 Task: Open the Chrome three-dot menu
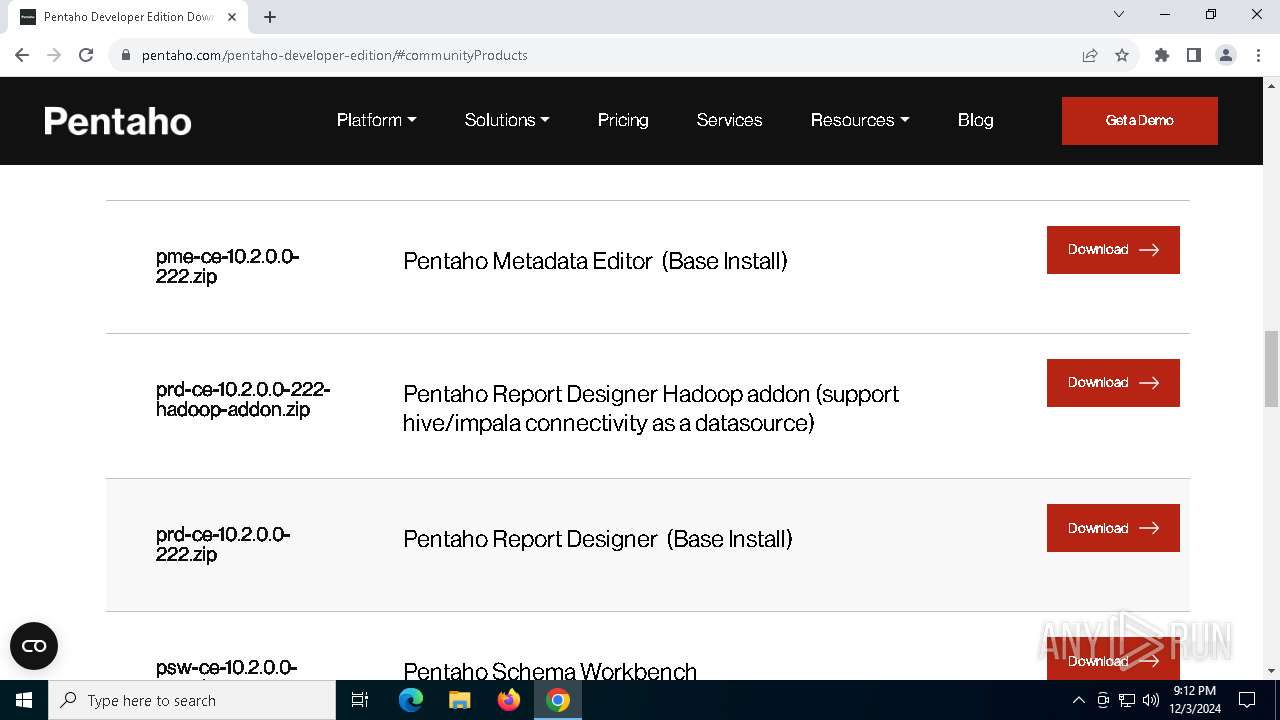1258,55
